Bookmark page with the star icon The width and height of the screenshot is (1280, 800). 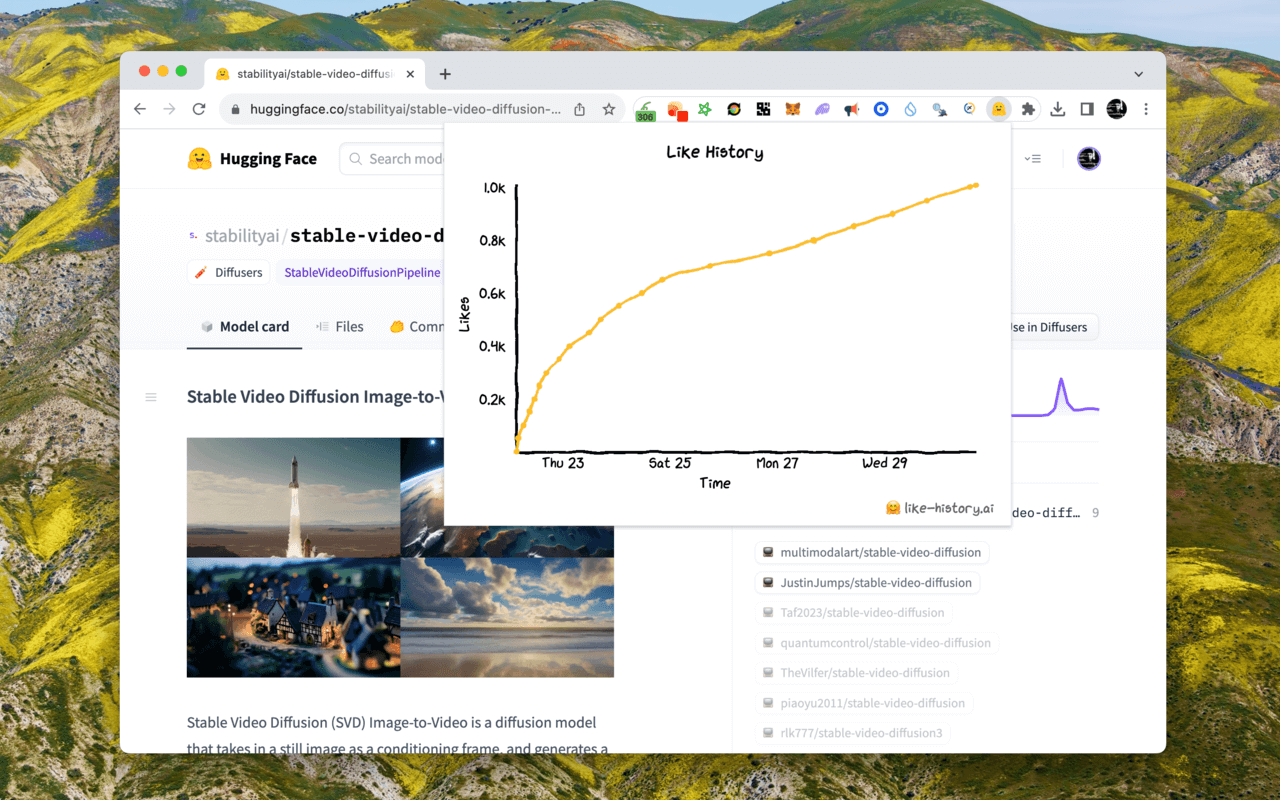click(608, 109)
